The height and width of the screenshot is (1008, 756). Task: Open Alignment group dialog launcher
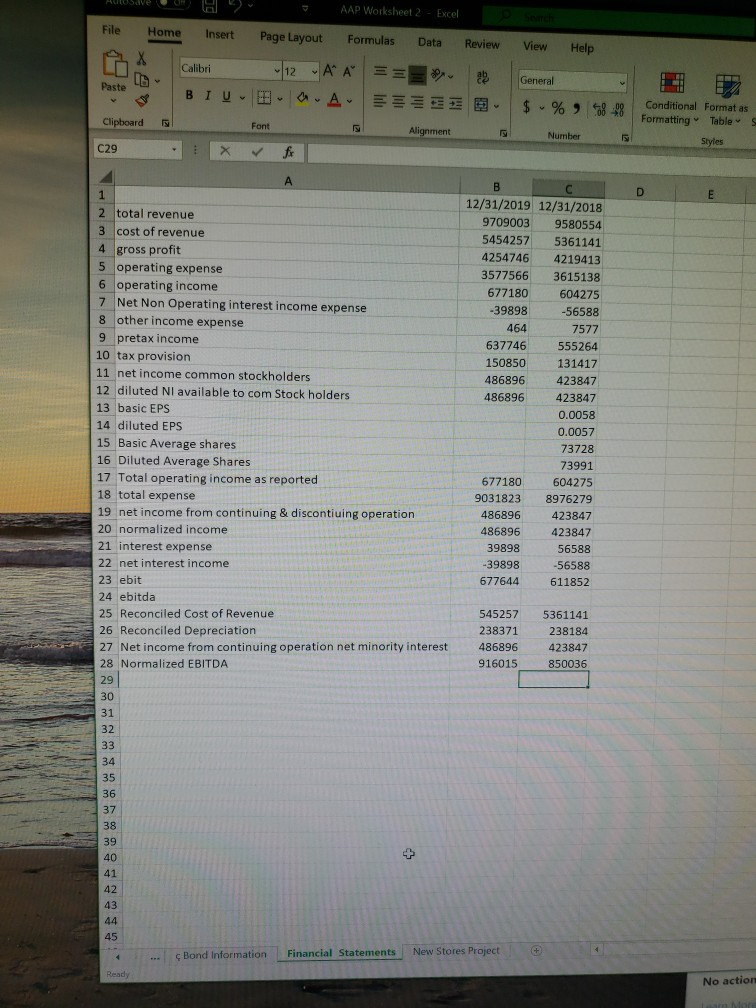504,134
